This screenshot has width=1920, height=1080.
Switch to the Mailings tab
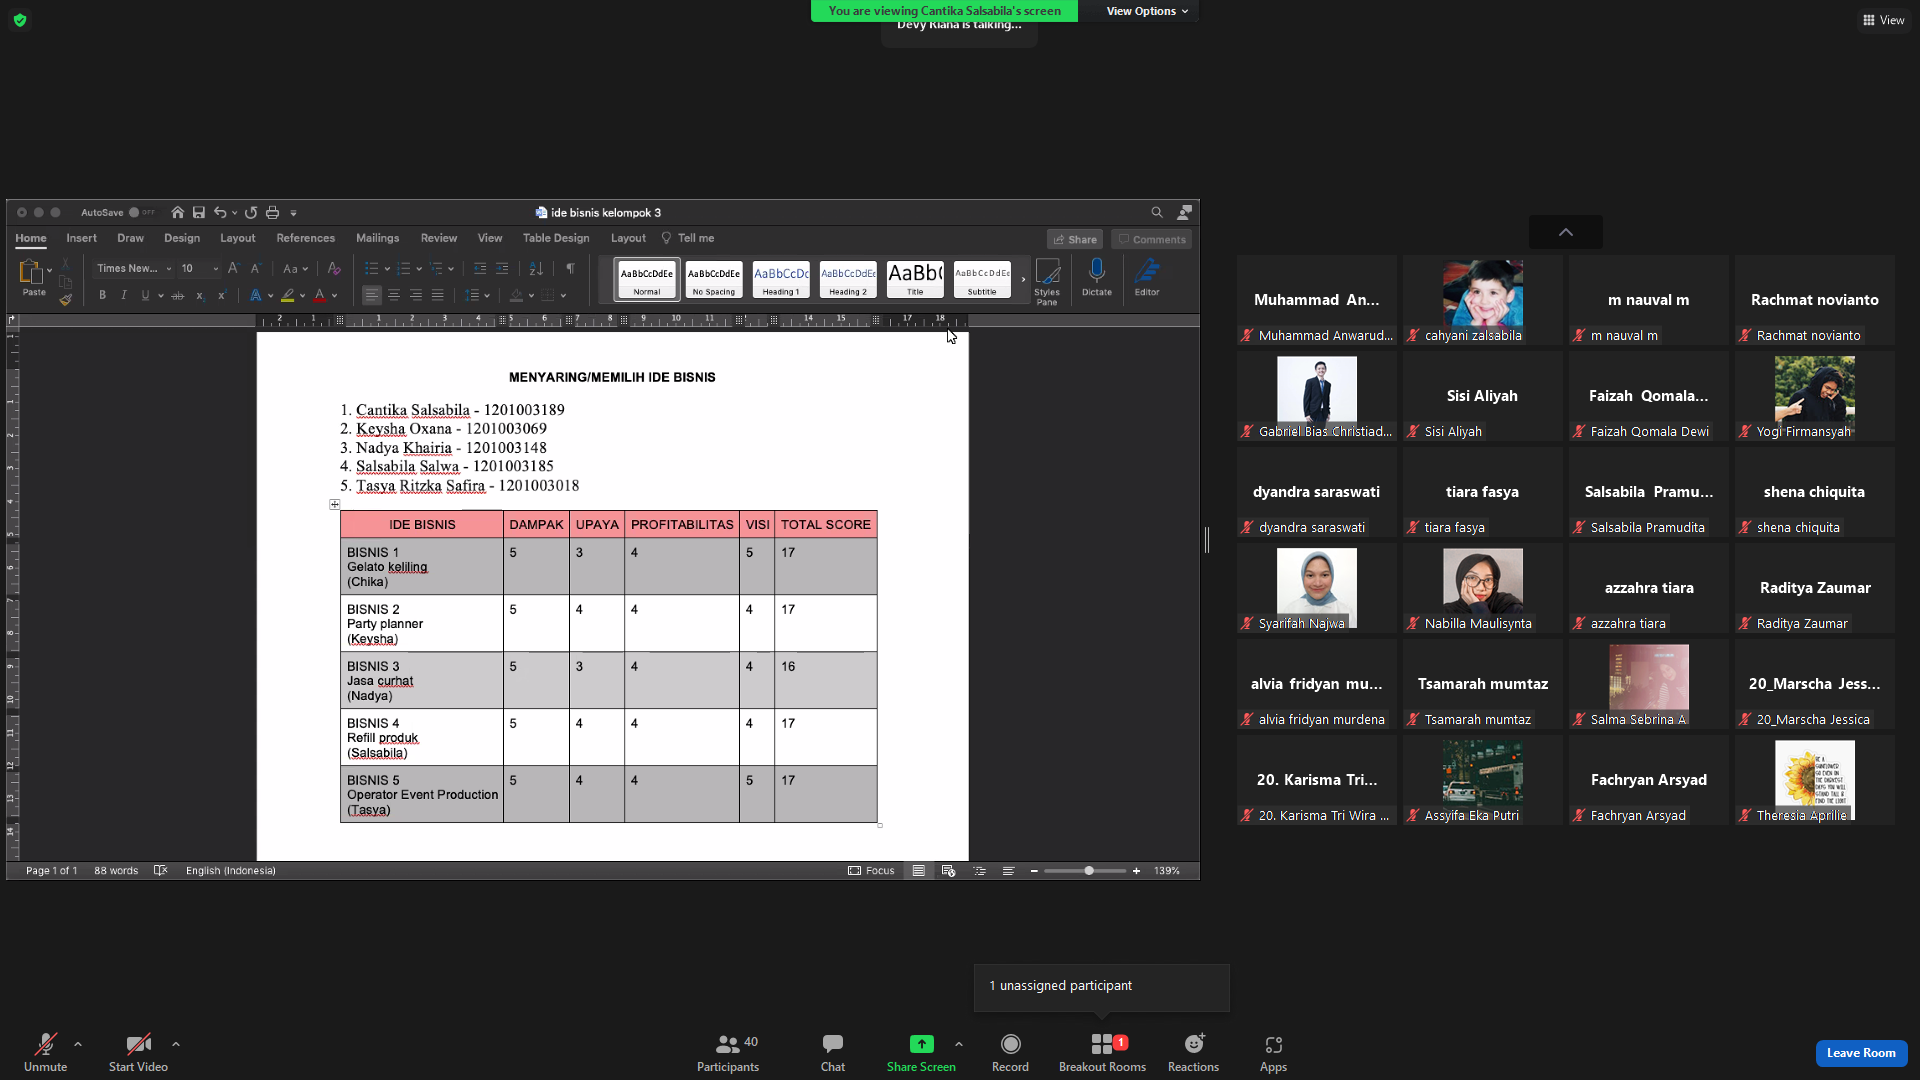(x=377, y=238)
